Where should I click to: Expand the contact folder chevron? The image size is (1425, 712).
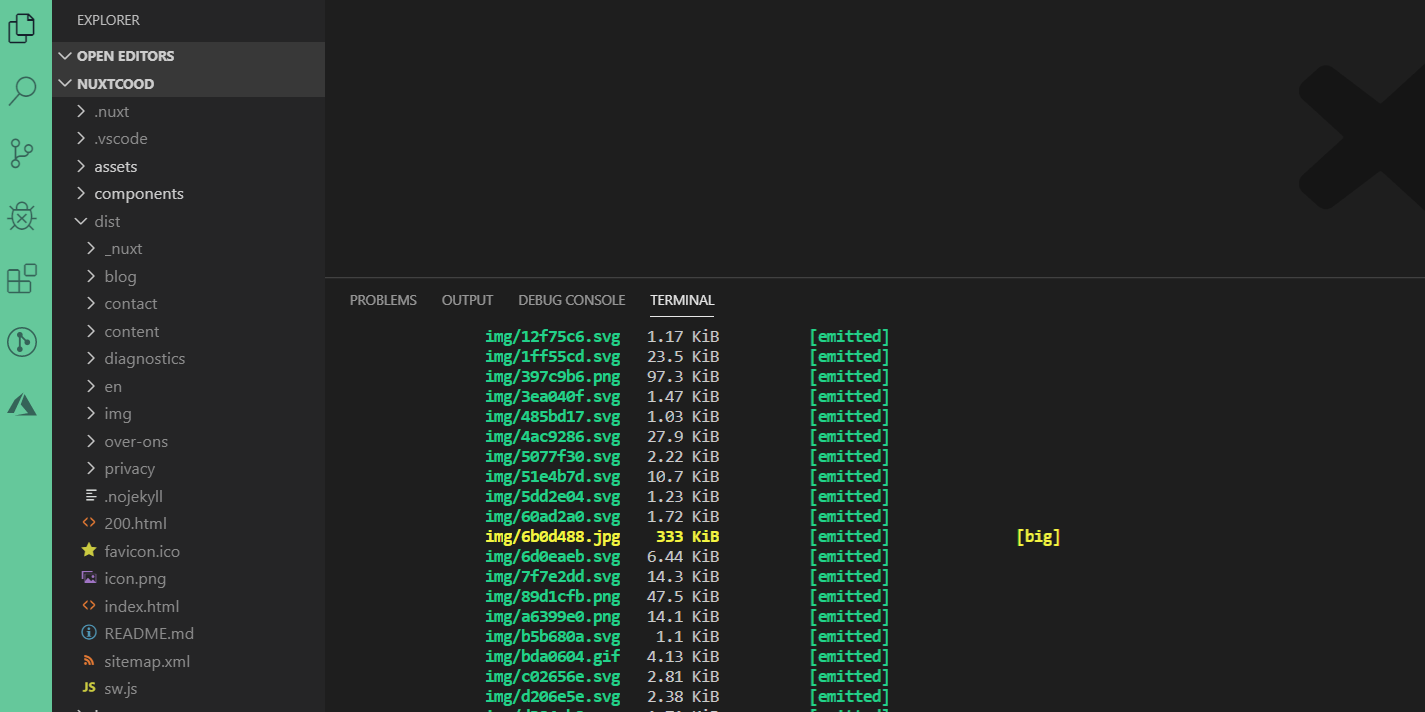[91, 303]
